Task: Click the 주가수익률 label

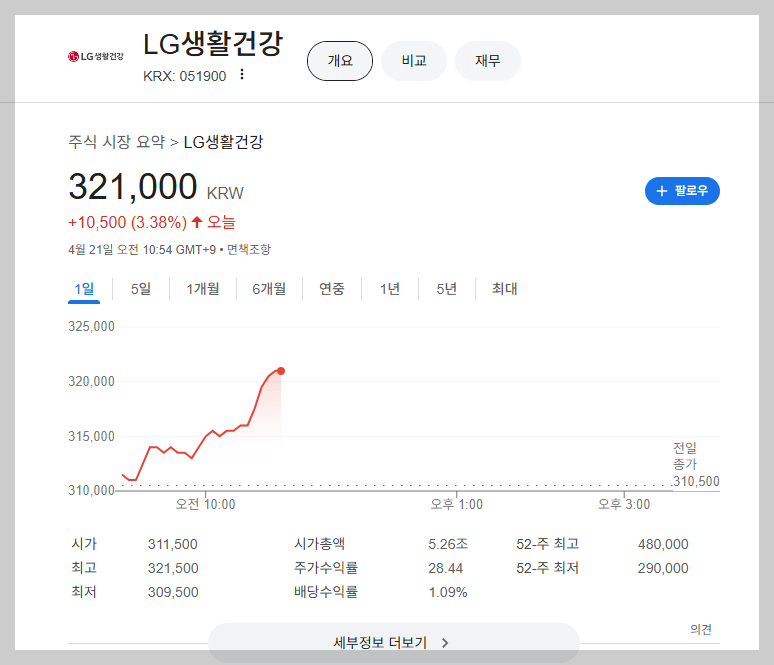Action: [x=326, y=568]
